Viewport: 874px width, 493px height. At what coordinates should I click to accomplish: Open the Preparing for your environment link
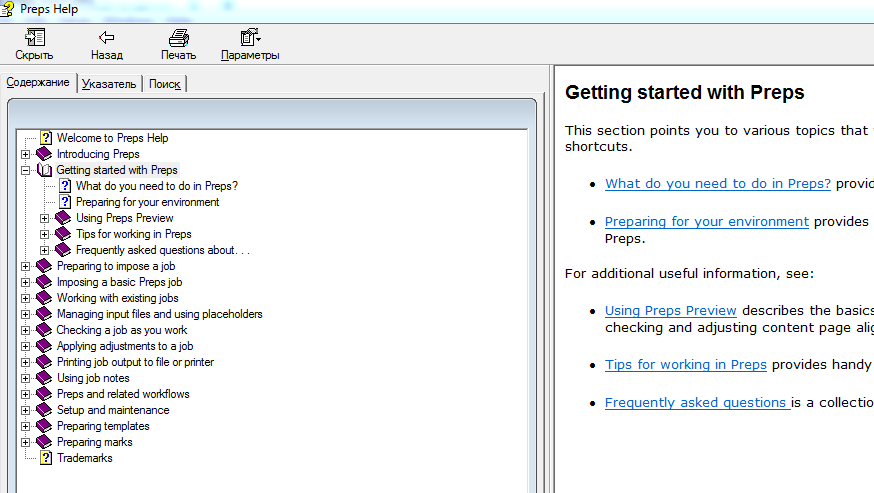707,221
